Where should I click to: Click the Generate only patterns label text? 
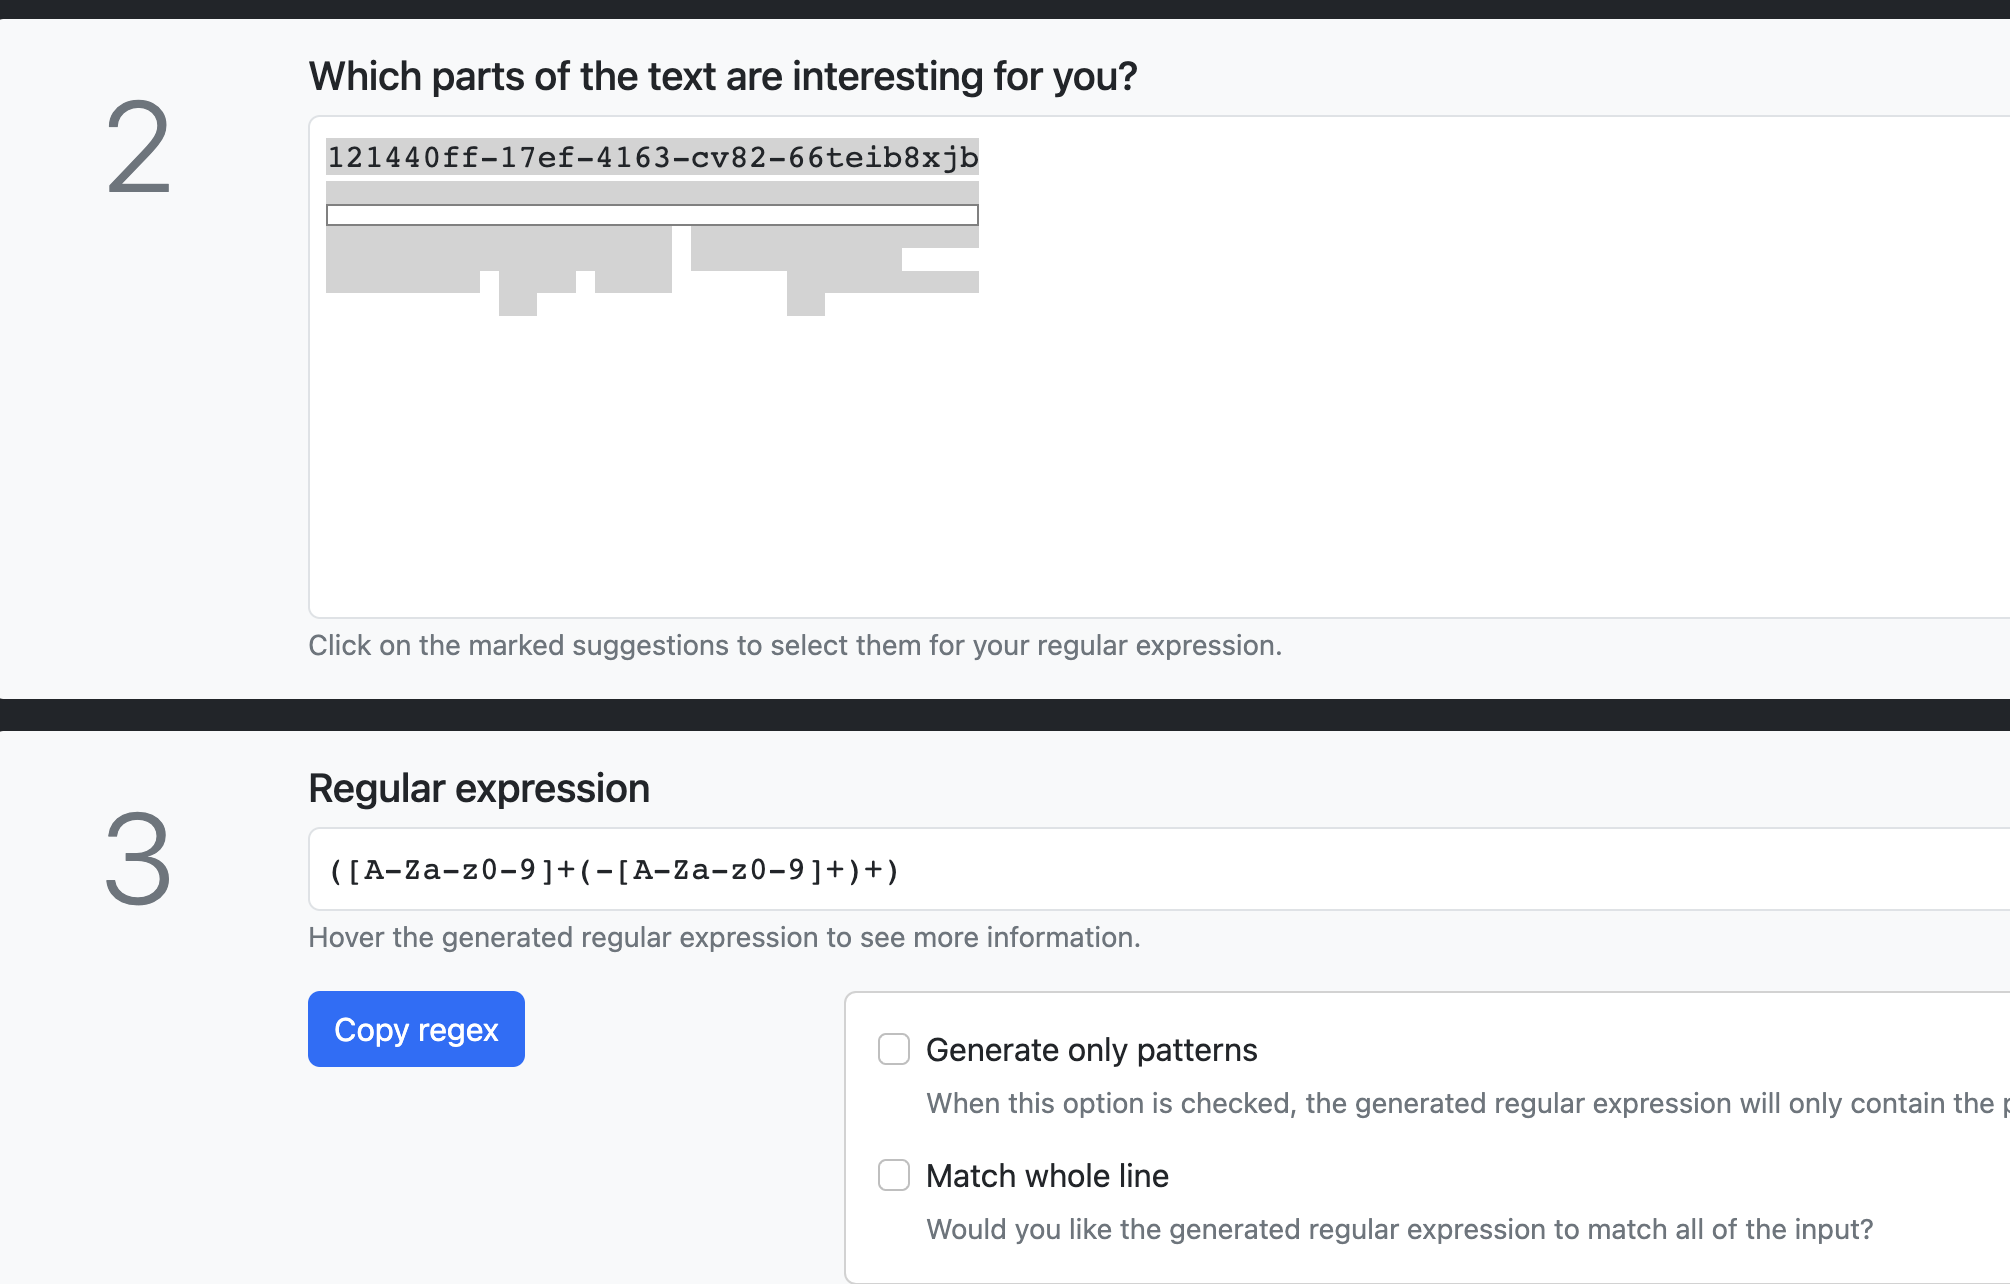coord(1091,1050)
